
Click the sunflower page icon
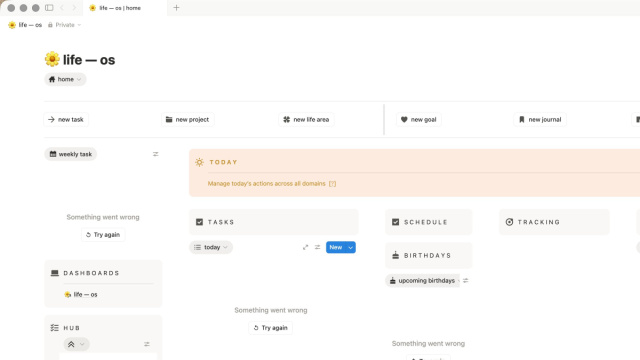[52, 59]
